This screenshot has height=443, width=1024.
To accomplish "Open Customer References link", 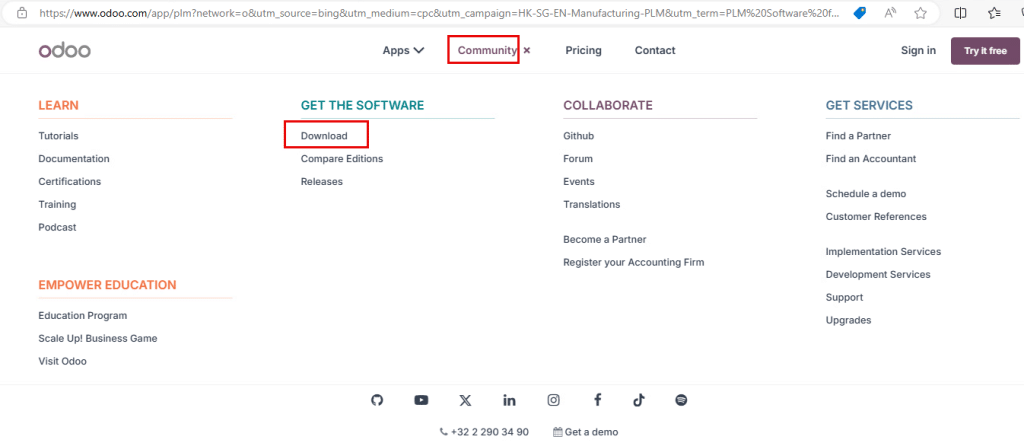I will 876,217.
